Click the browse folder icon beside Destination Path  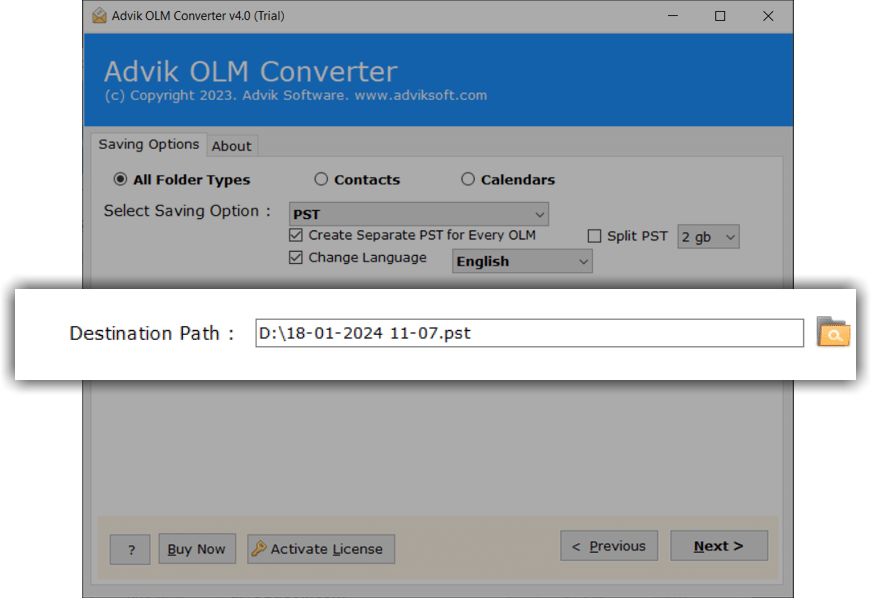coord(833,332)
